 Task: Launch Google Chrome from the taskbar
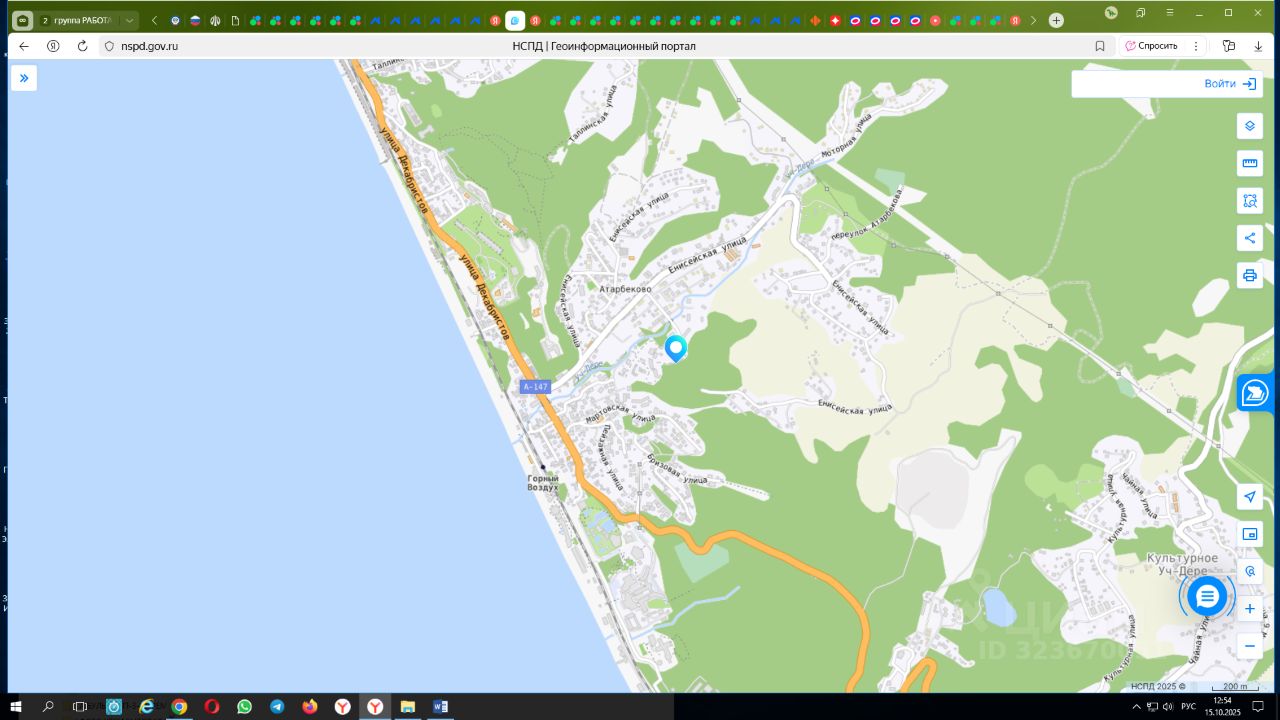point(179,707)
